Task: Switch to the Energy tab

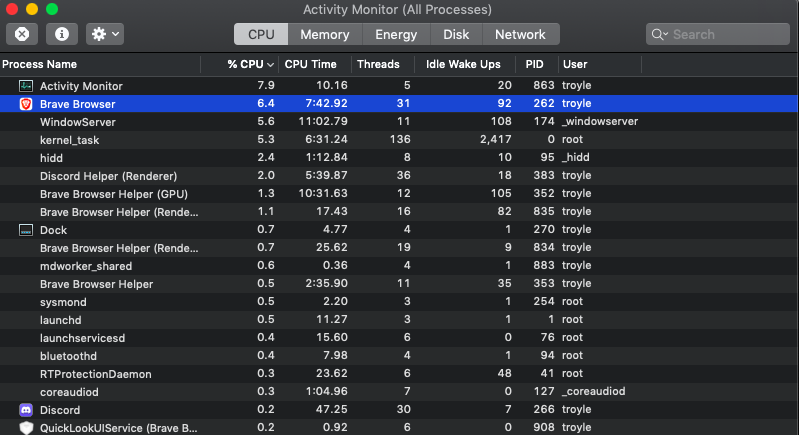Action: [x=396, y=34]
